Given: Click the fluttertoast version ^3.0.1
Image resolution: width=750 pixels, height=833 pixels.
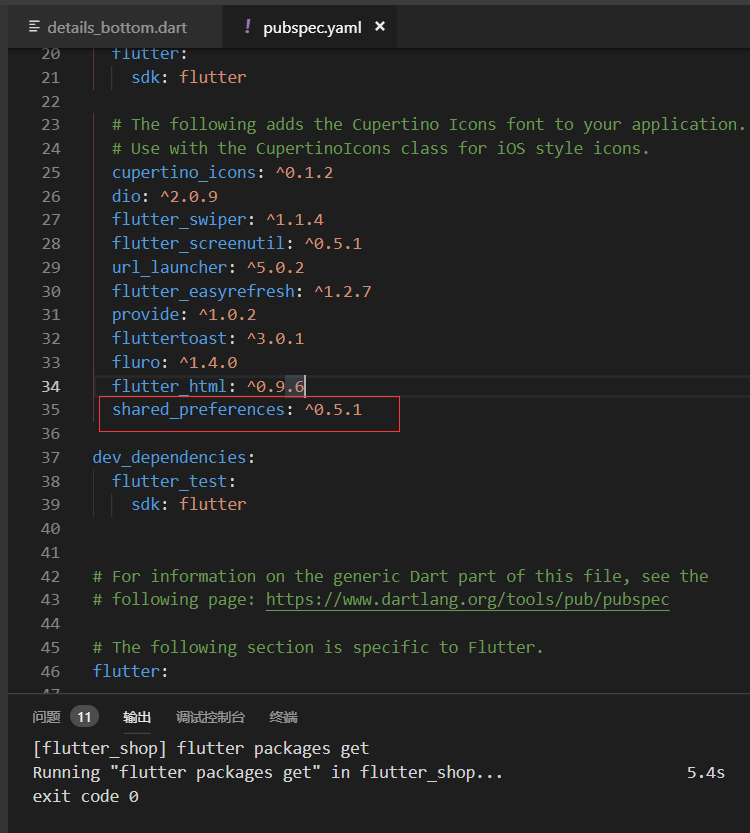Looking at the screenshot, I should point(276,338).
